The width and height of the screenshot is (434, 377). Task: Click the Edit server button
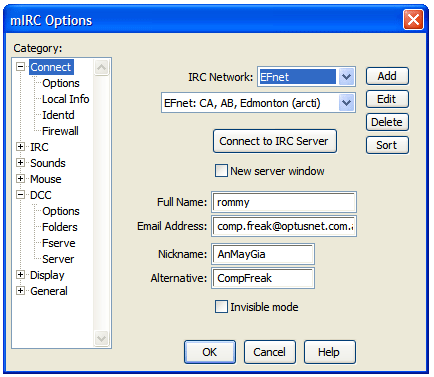[387, 99]
